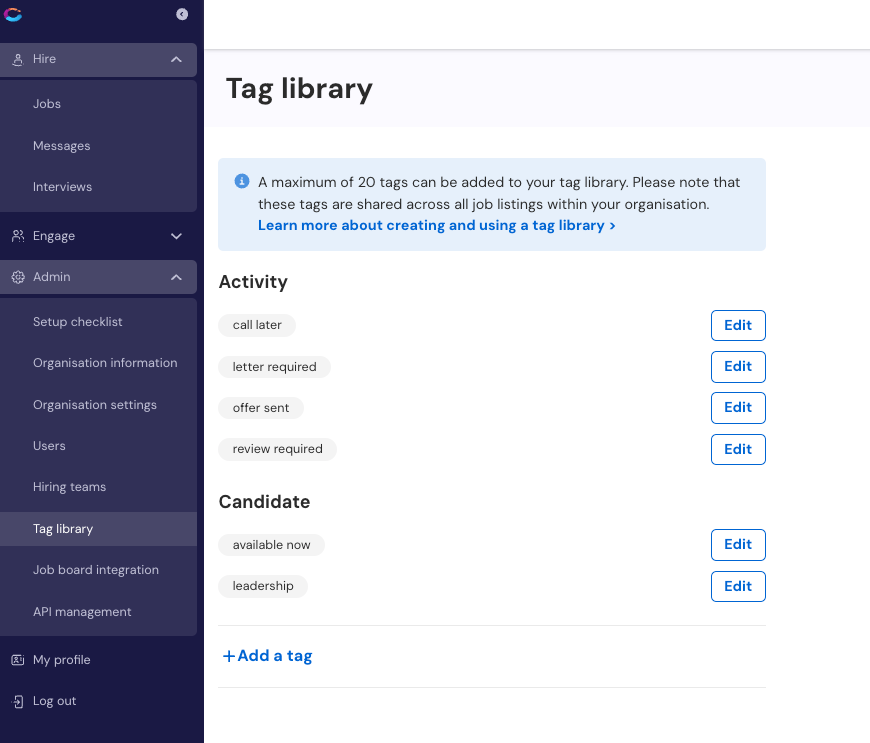
Task: Expand the Engage section chevron
Action: point(176,236)
